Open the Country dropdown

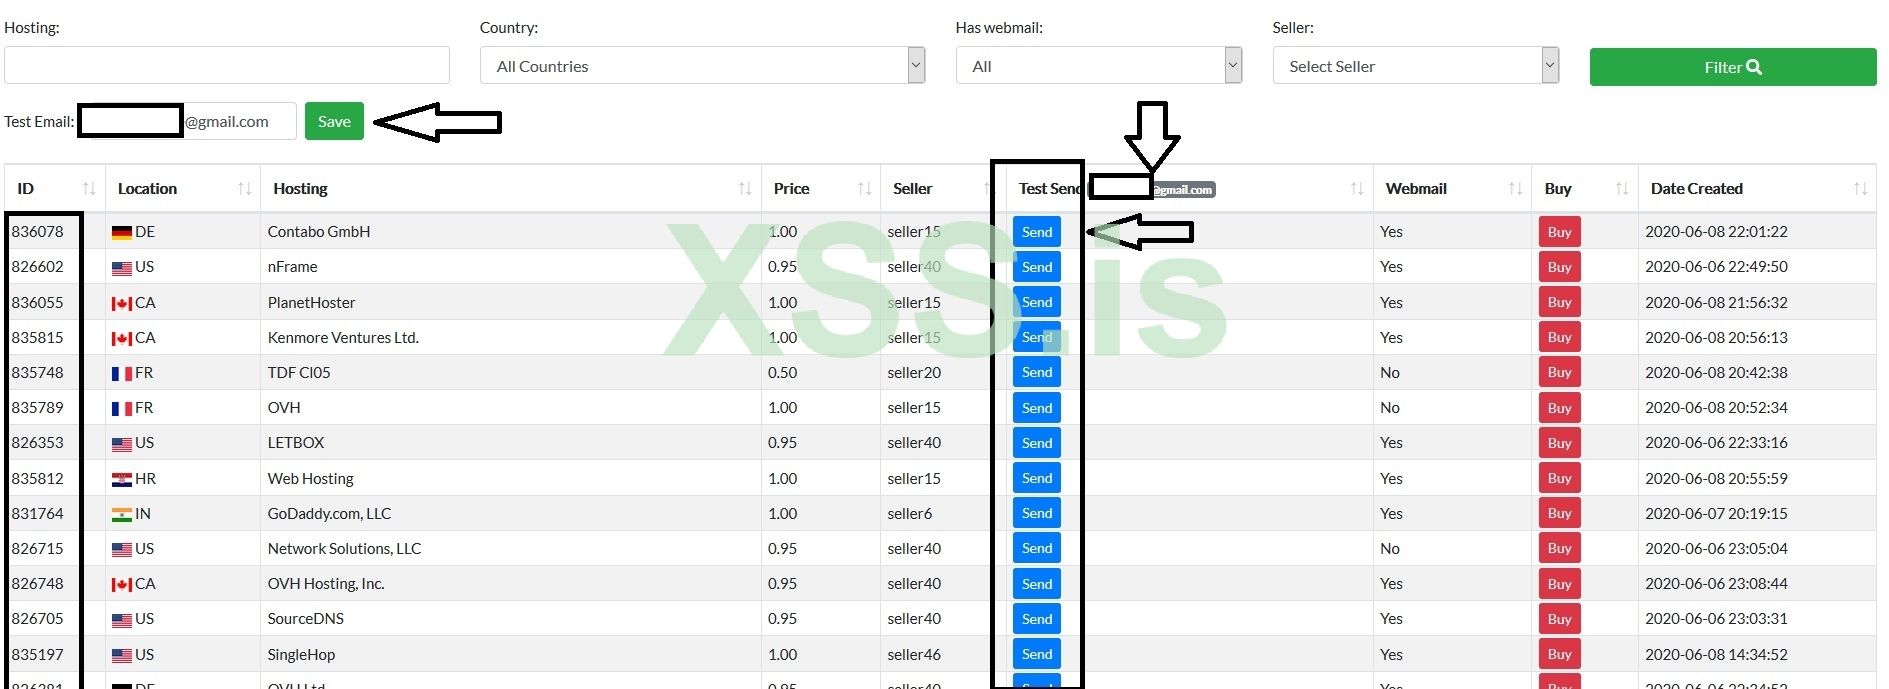point(702,66)
